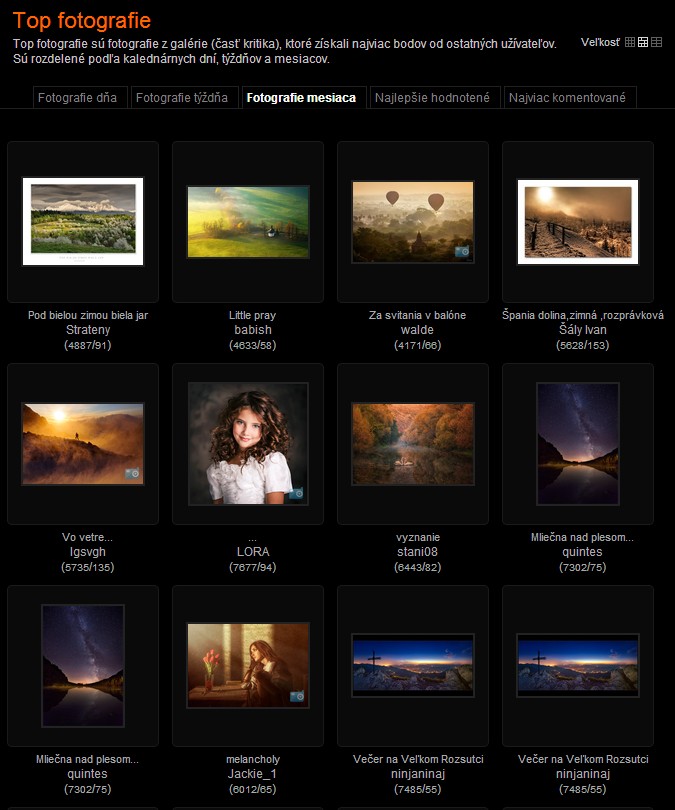Click camera icon on Vo vetre photo
Viewport: 675px width, 810px height.
[132, 473]
